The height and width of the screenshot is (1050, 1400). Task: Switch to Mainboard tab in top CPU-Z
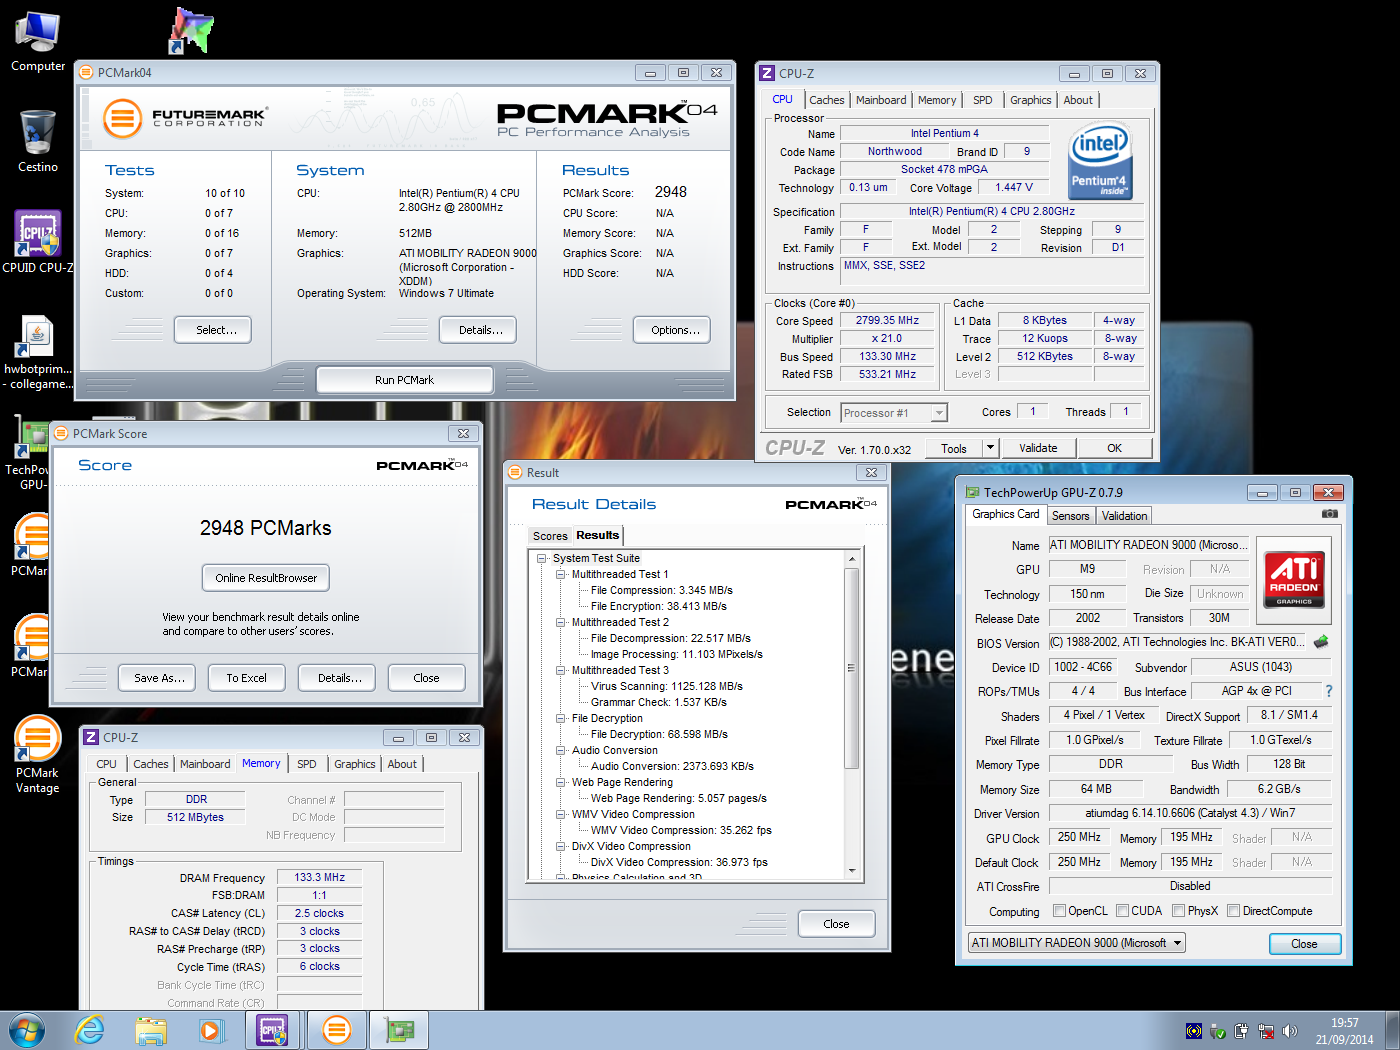[881, 100]
